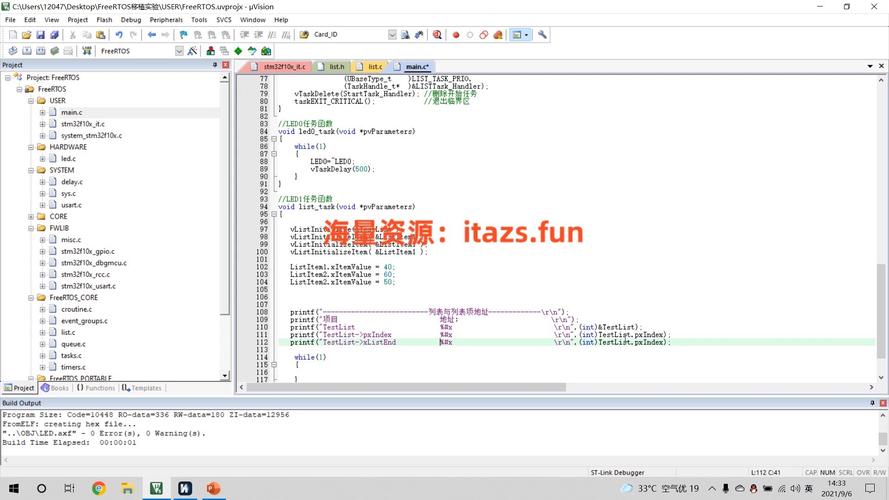
Task: Pin the Build Output panel
Action: 872,403
